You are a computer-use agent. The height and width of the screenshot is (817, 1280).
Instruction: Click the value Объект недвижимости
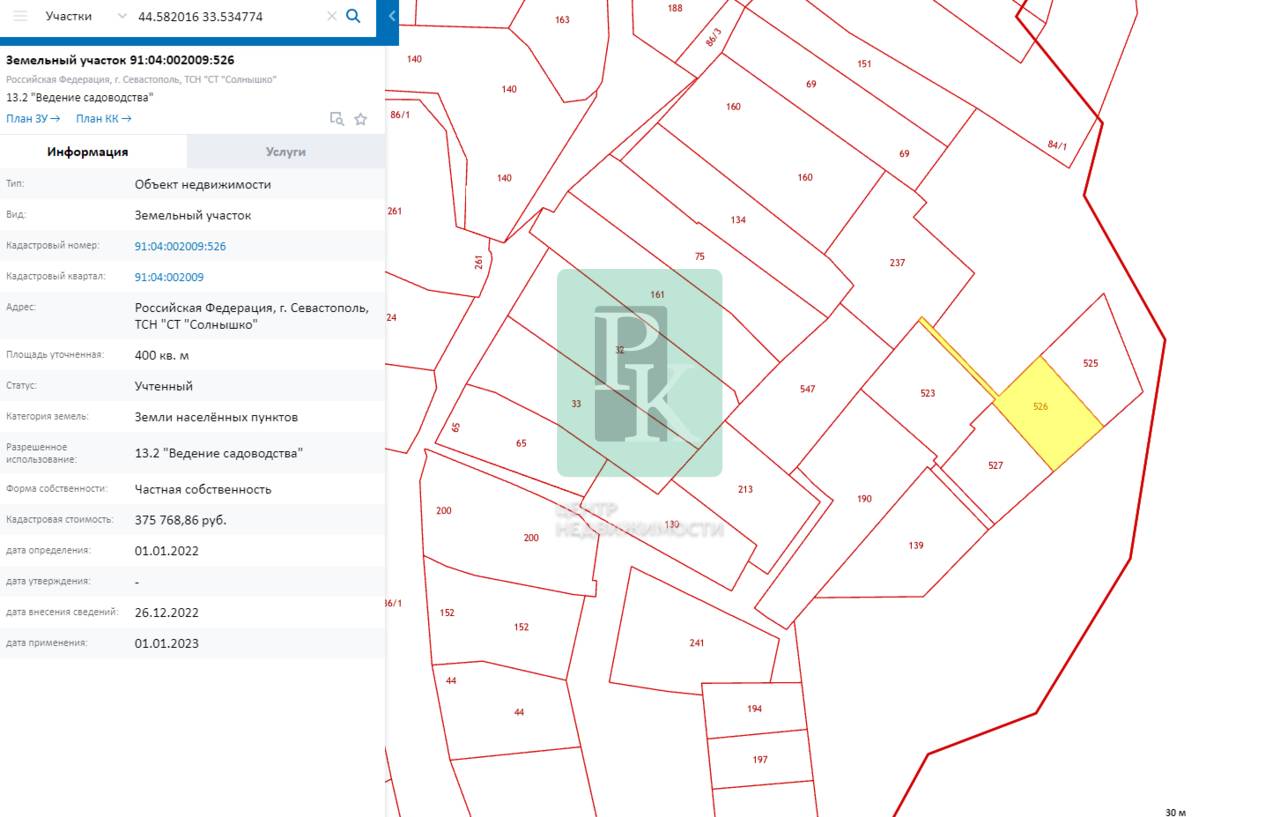203,185
